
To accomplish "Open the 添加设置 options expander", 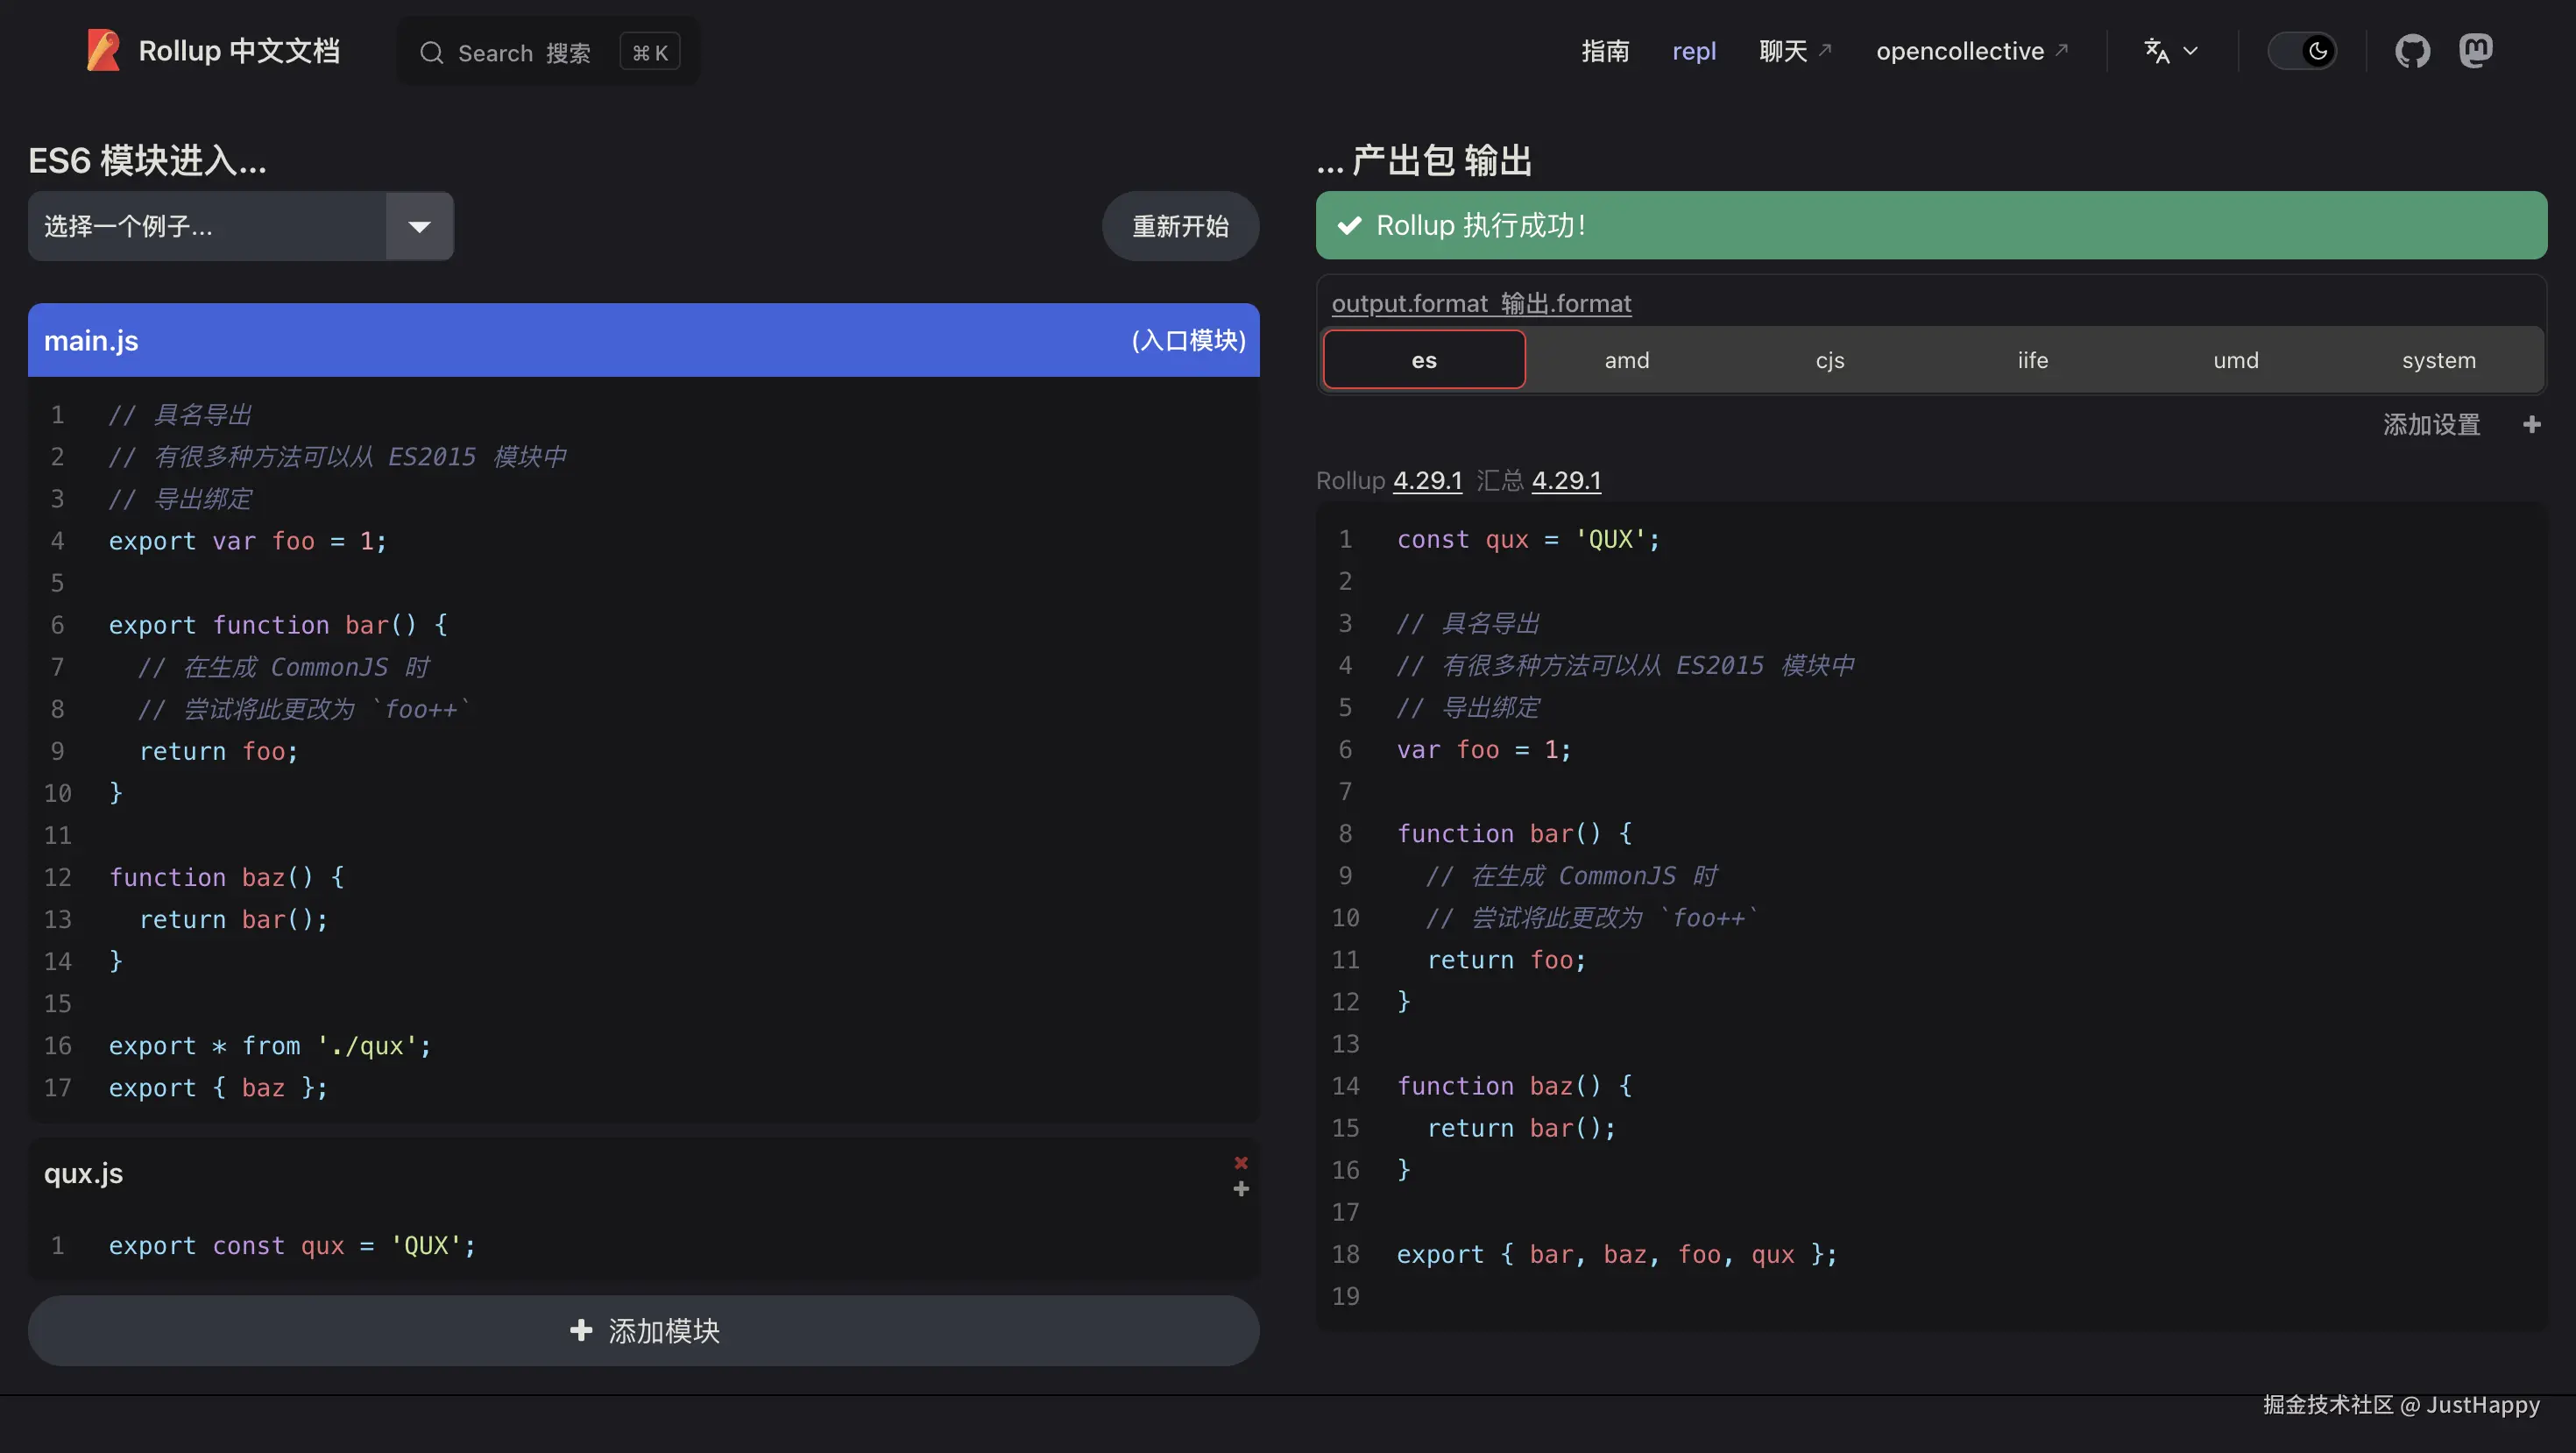I will (2431, 425).
